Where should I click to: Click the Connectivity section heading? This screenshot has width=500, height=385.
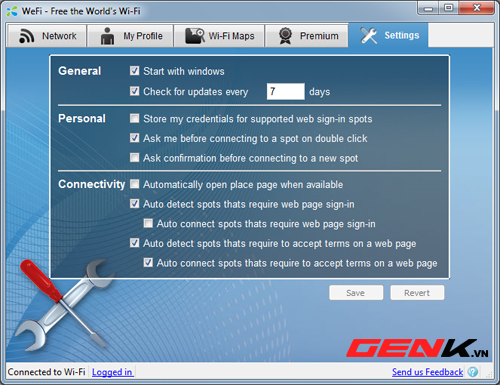coord(91,184)
